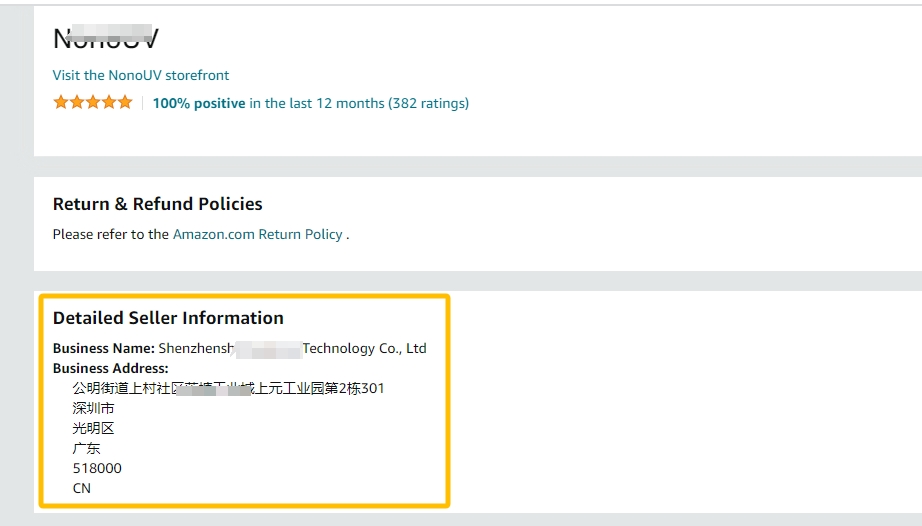Select the street address line ending in 301
The width and height of the screenshot is (922, 526).
pyautogui.click(x=228, y=388)
